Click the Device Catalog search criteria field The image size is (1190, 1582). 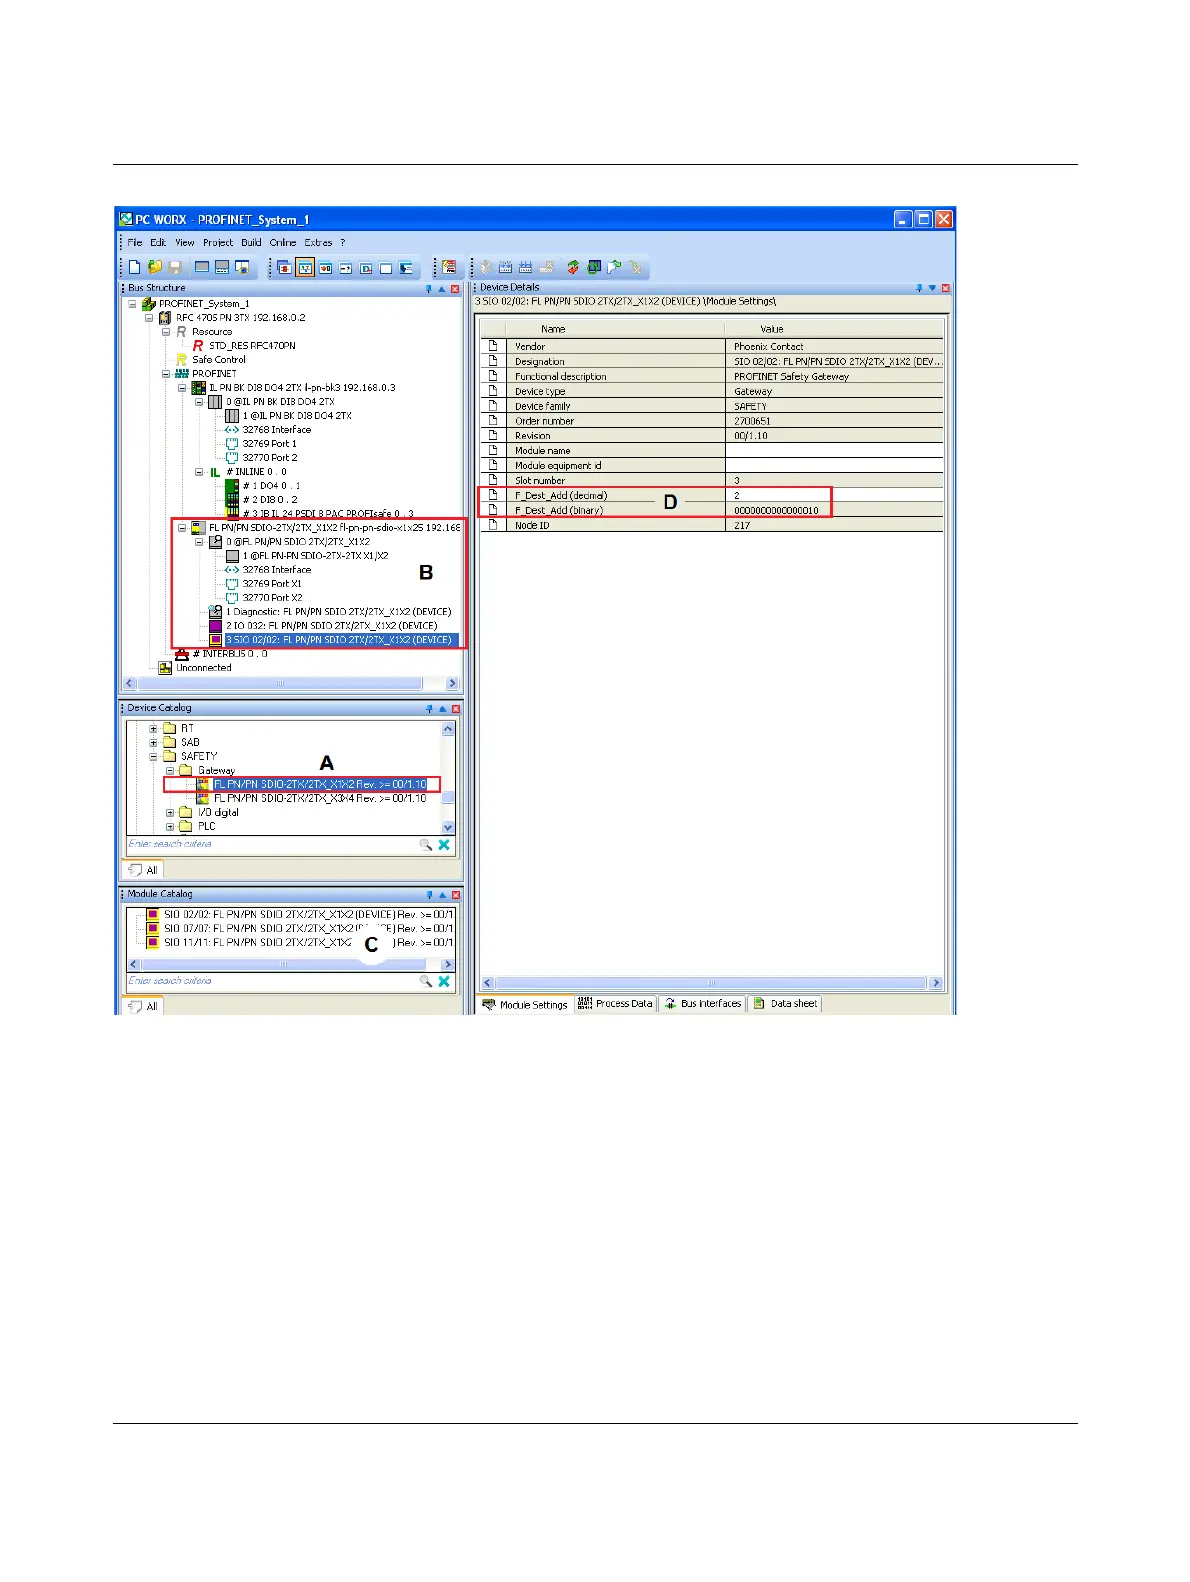coord(270,845)
